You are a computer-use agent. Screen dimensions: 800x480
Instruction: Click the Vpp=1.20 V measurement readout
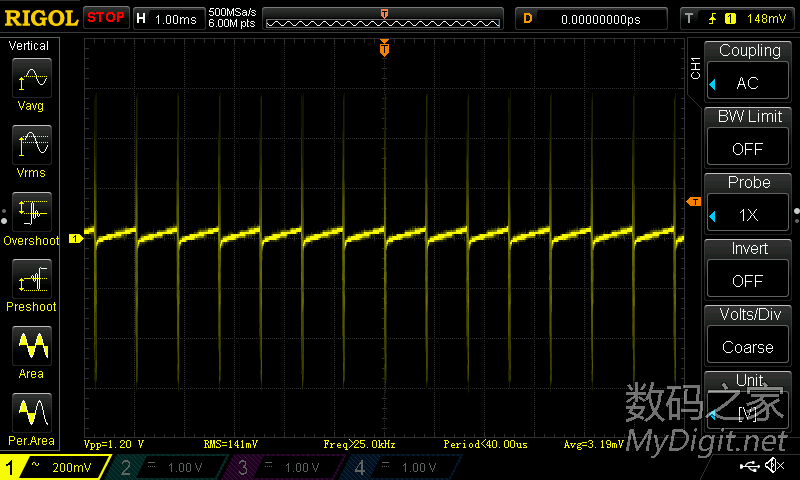(113, 444)
